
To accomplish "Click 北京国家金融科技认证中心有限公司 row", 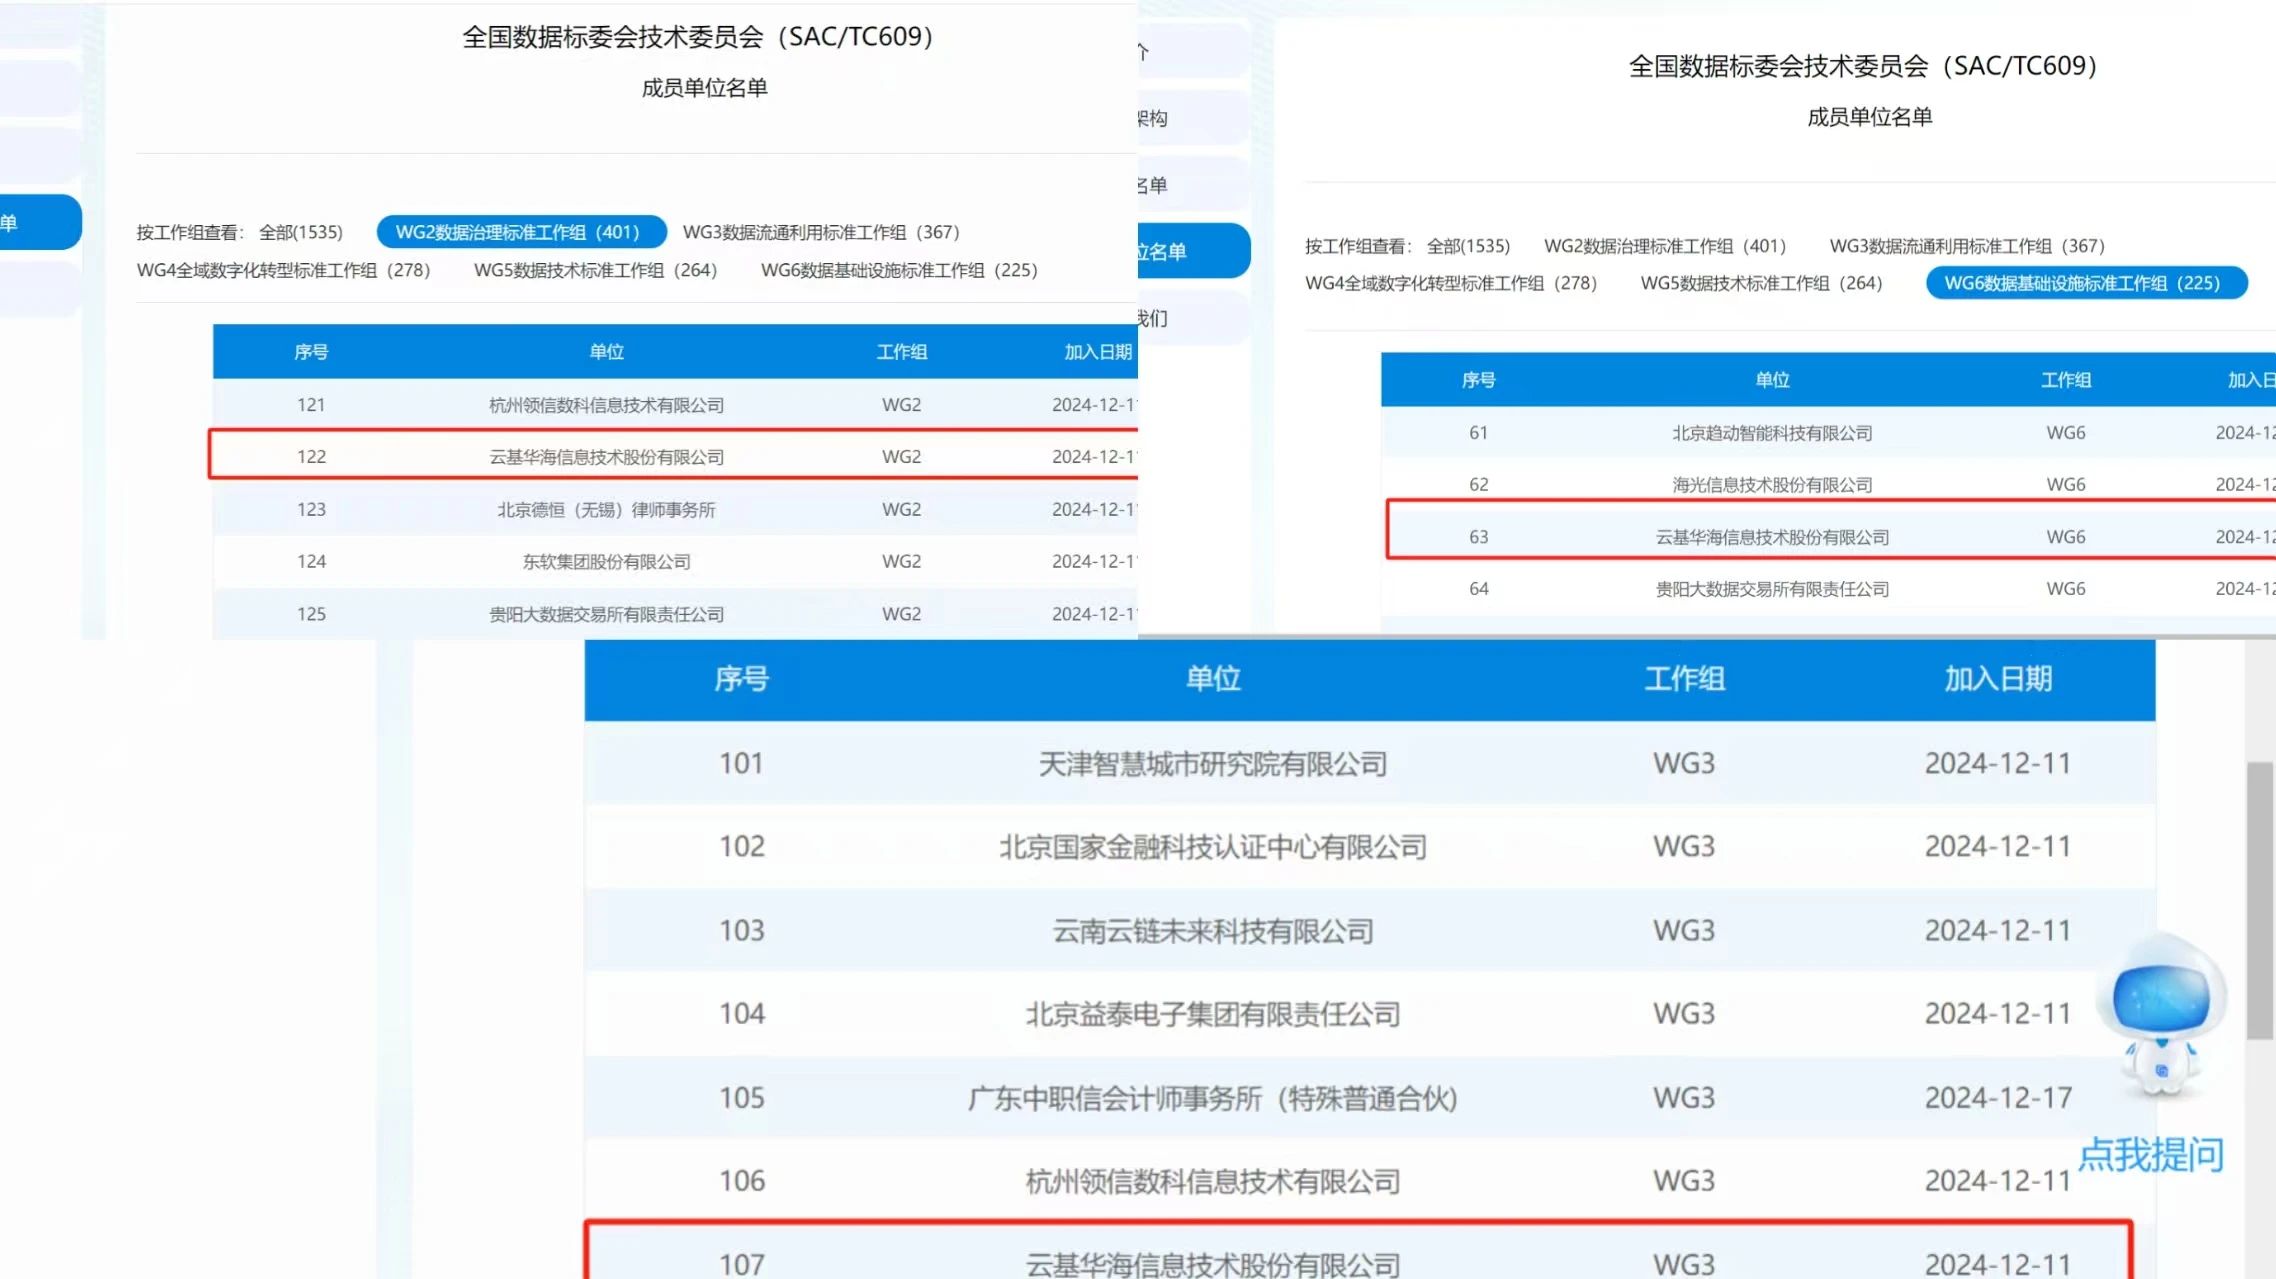I will click(1369, 847).
